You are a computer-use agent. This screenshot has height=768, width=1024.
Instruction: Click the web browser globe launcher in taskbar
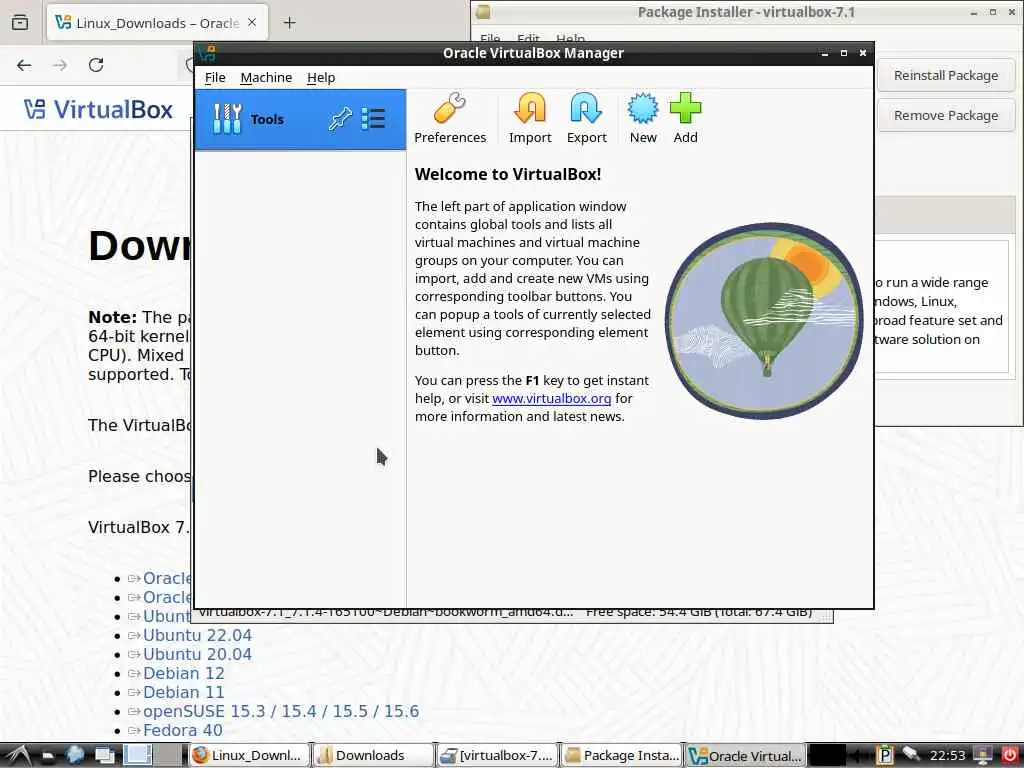pos(75,755)
